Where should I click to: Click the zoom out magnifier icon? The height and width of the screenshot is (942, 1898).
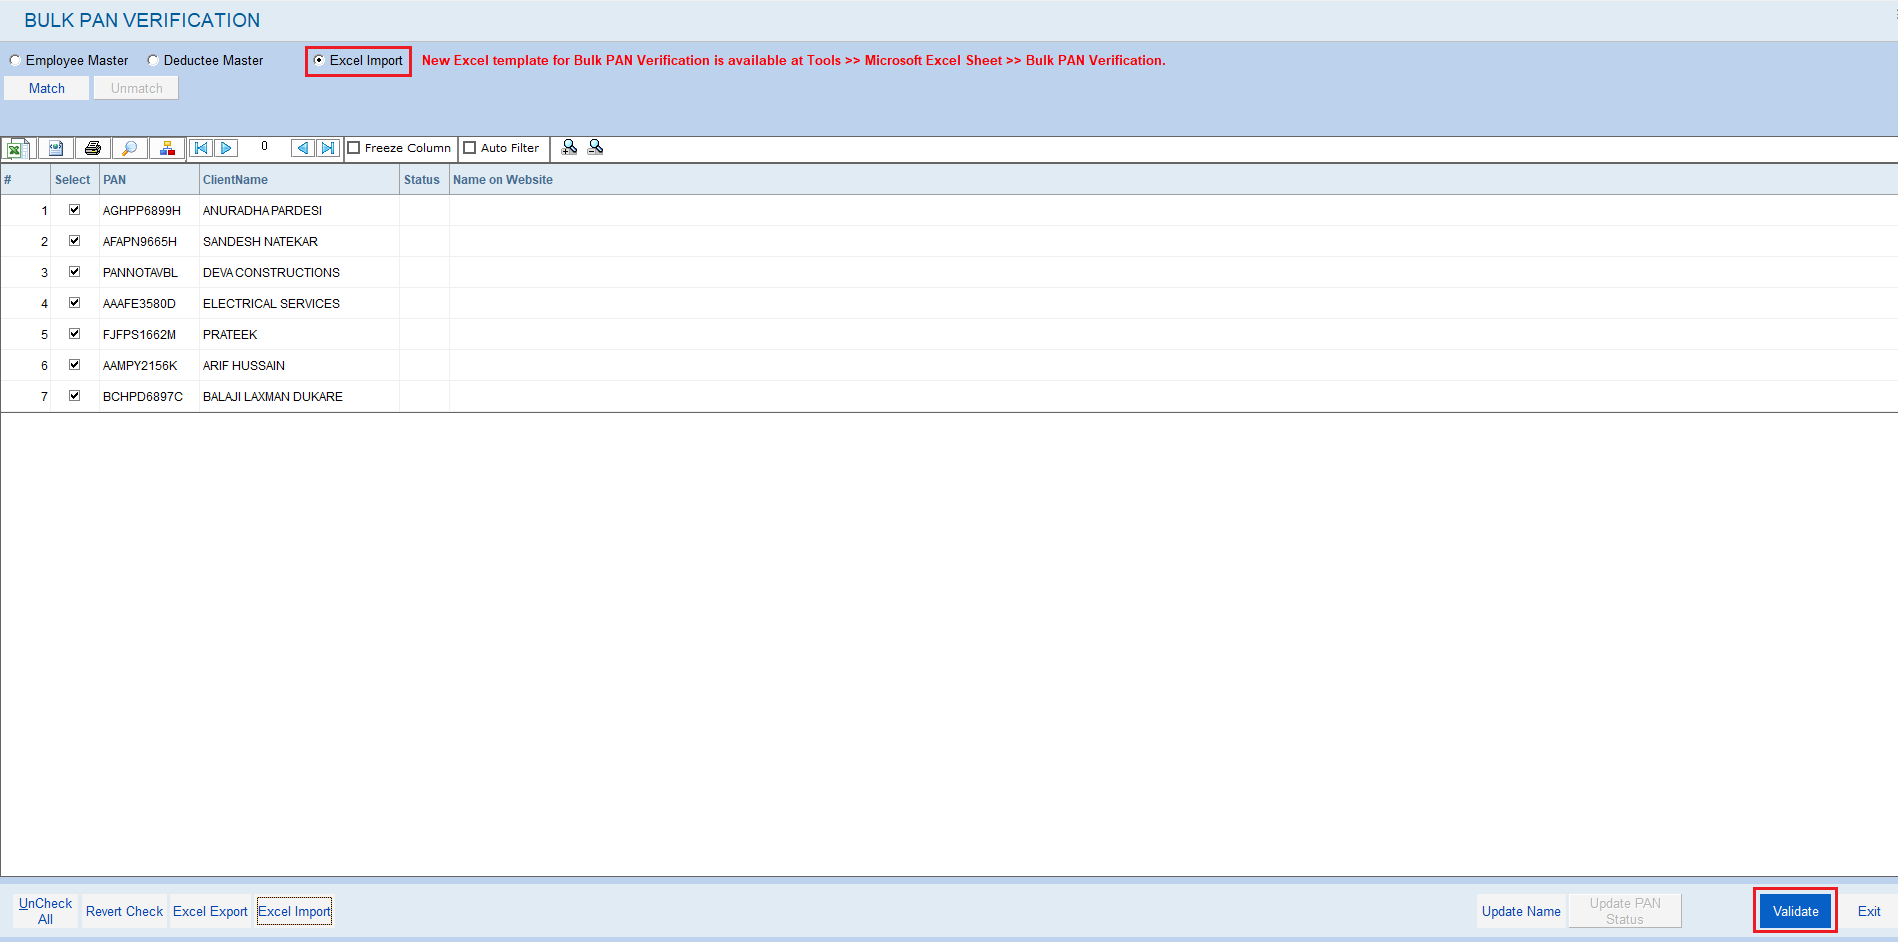point(595,147)
